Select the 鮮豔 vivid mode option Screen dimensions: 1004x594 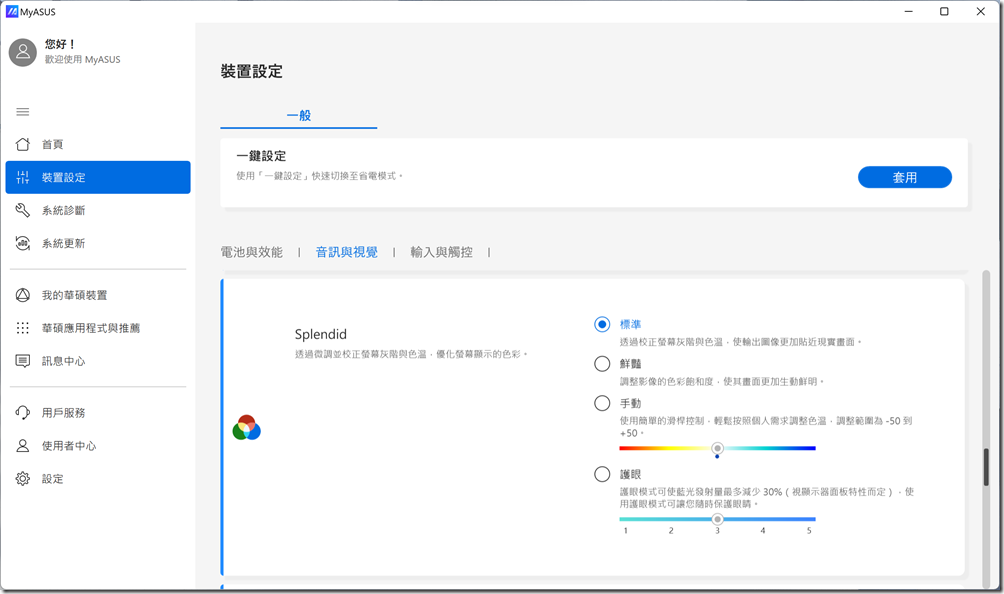pyautogui.click(x=602, y=364)
